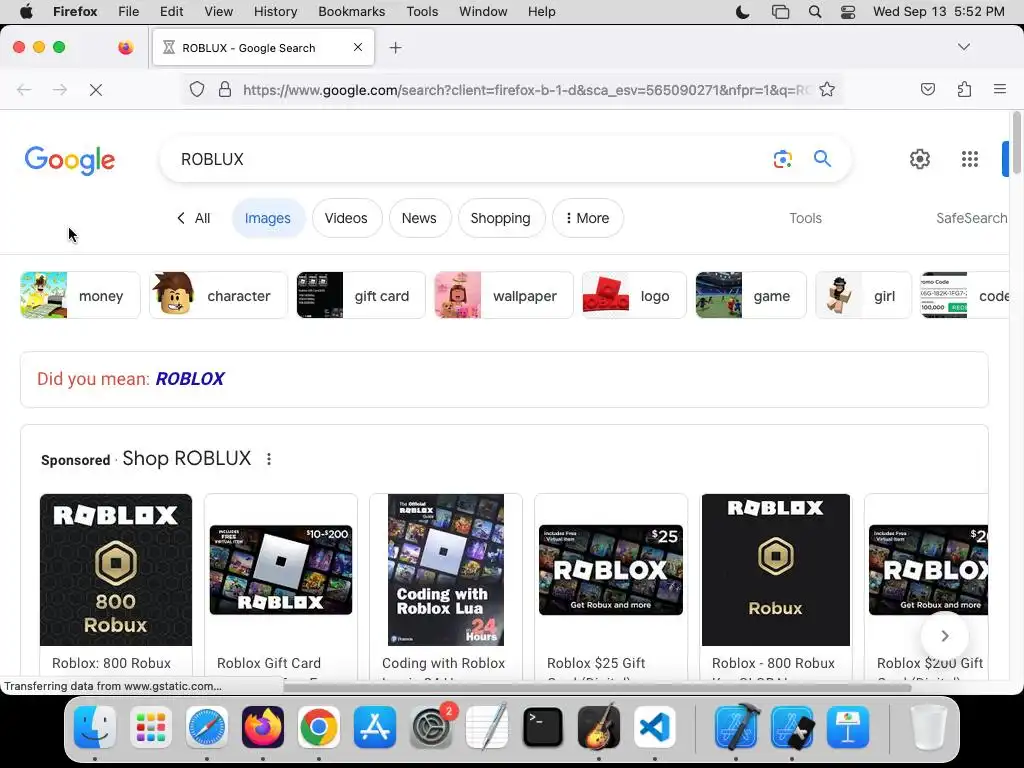Go back to All results
1024x768 pixels.
point(193,218)
